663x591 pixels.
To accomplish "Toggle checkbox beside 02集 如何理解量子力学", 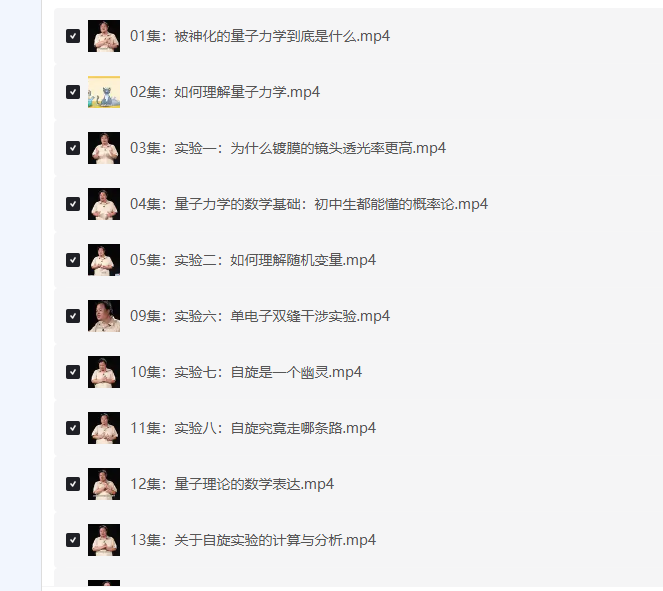I will coord(73,92).
